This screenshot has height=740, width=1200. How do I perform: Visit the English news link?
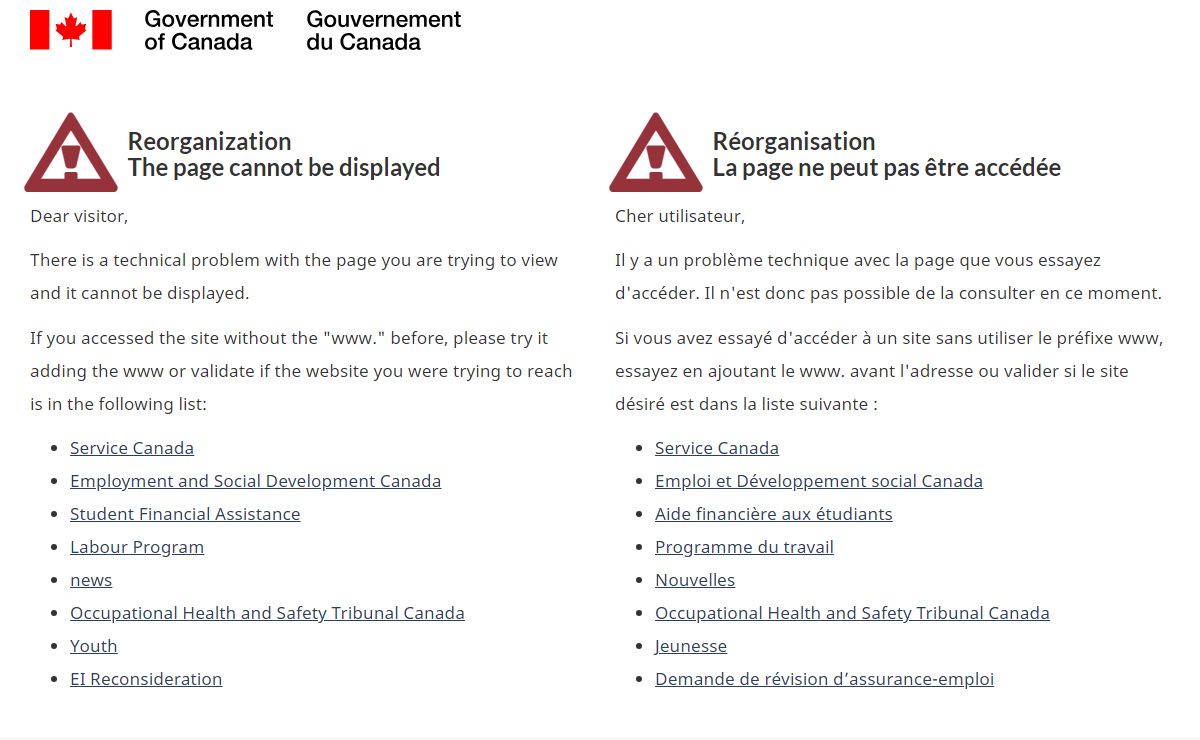tap(91, 580)
